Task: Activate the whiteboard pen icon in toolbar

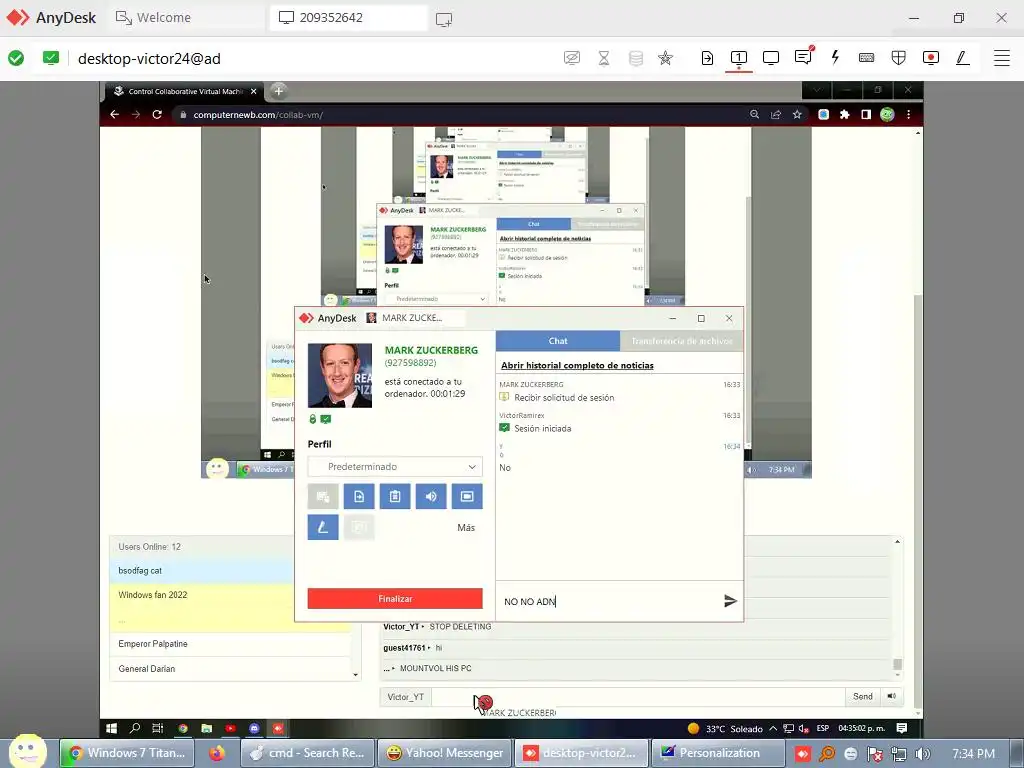Action: (963, 58)
